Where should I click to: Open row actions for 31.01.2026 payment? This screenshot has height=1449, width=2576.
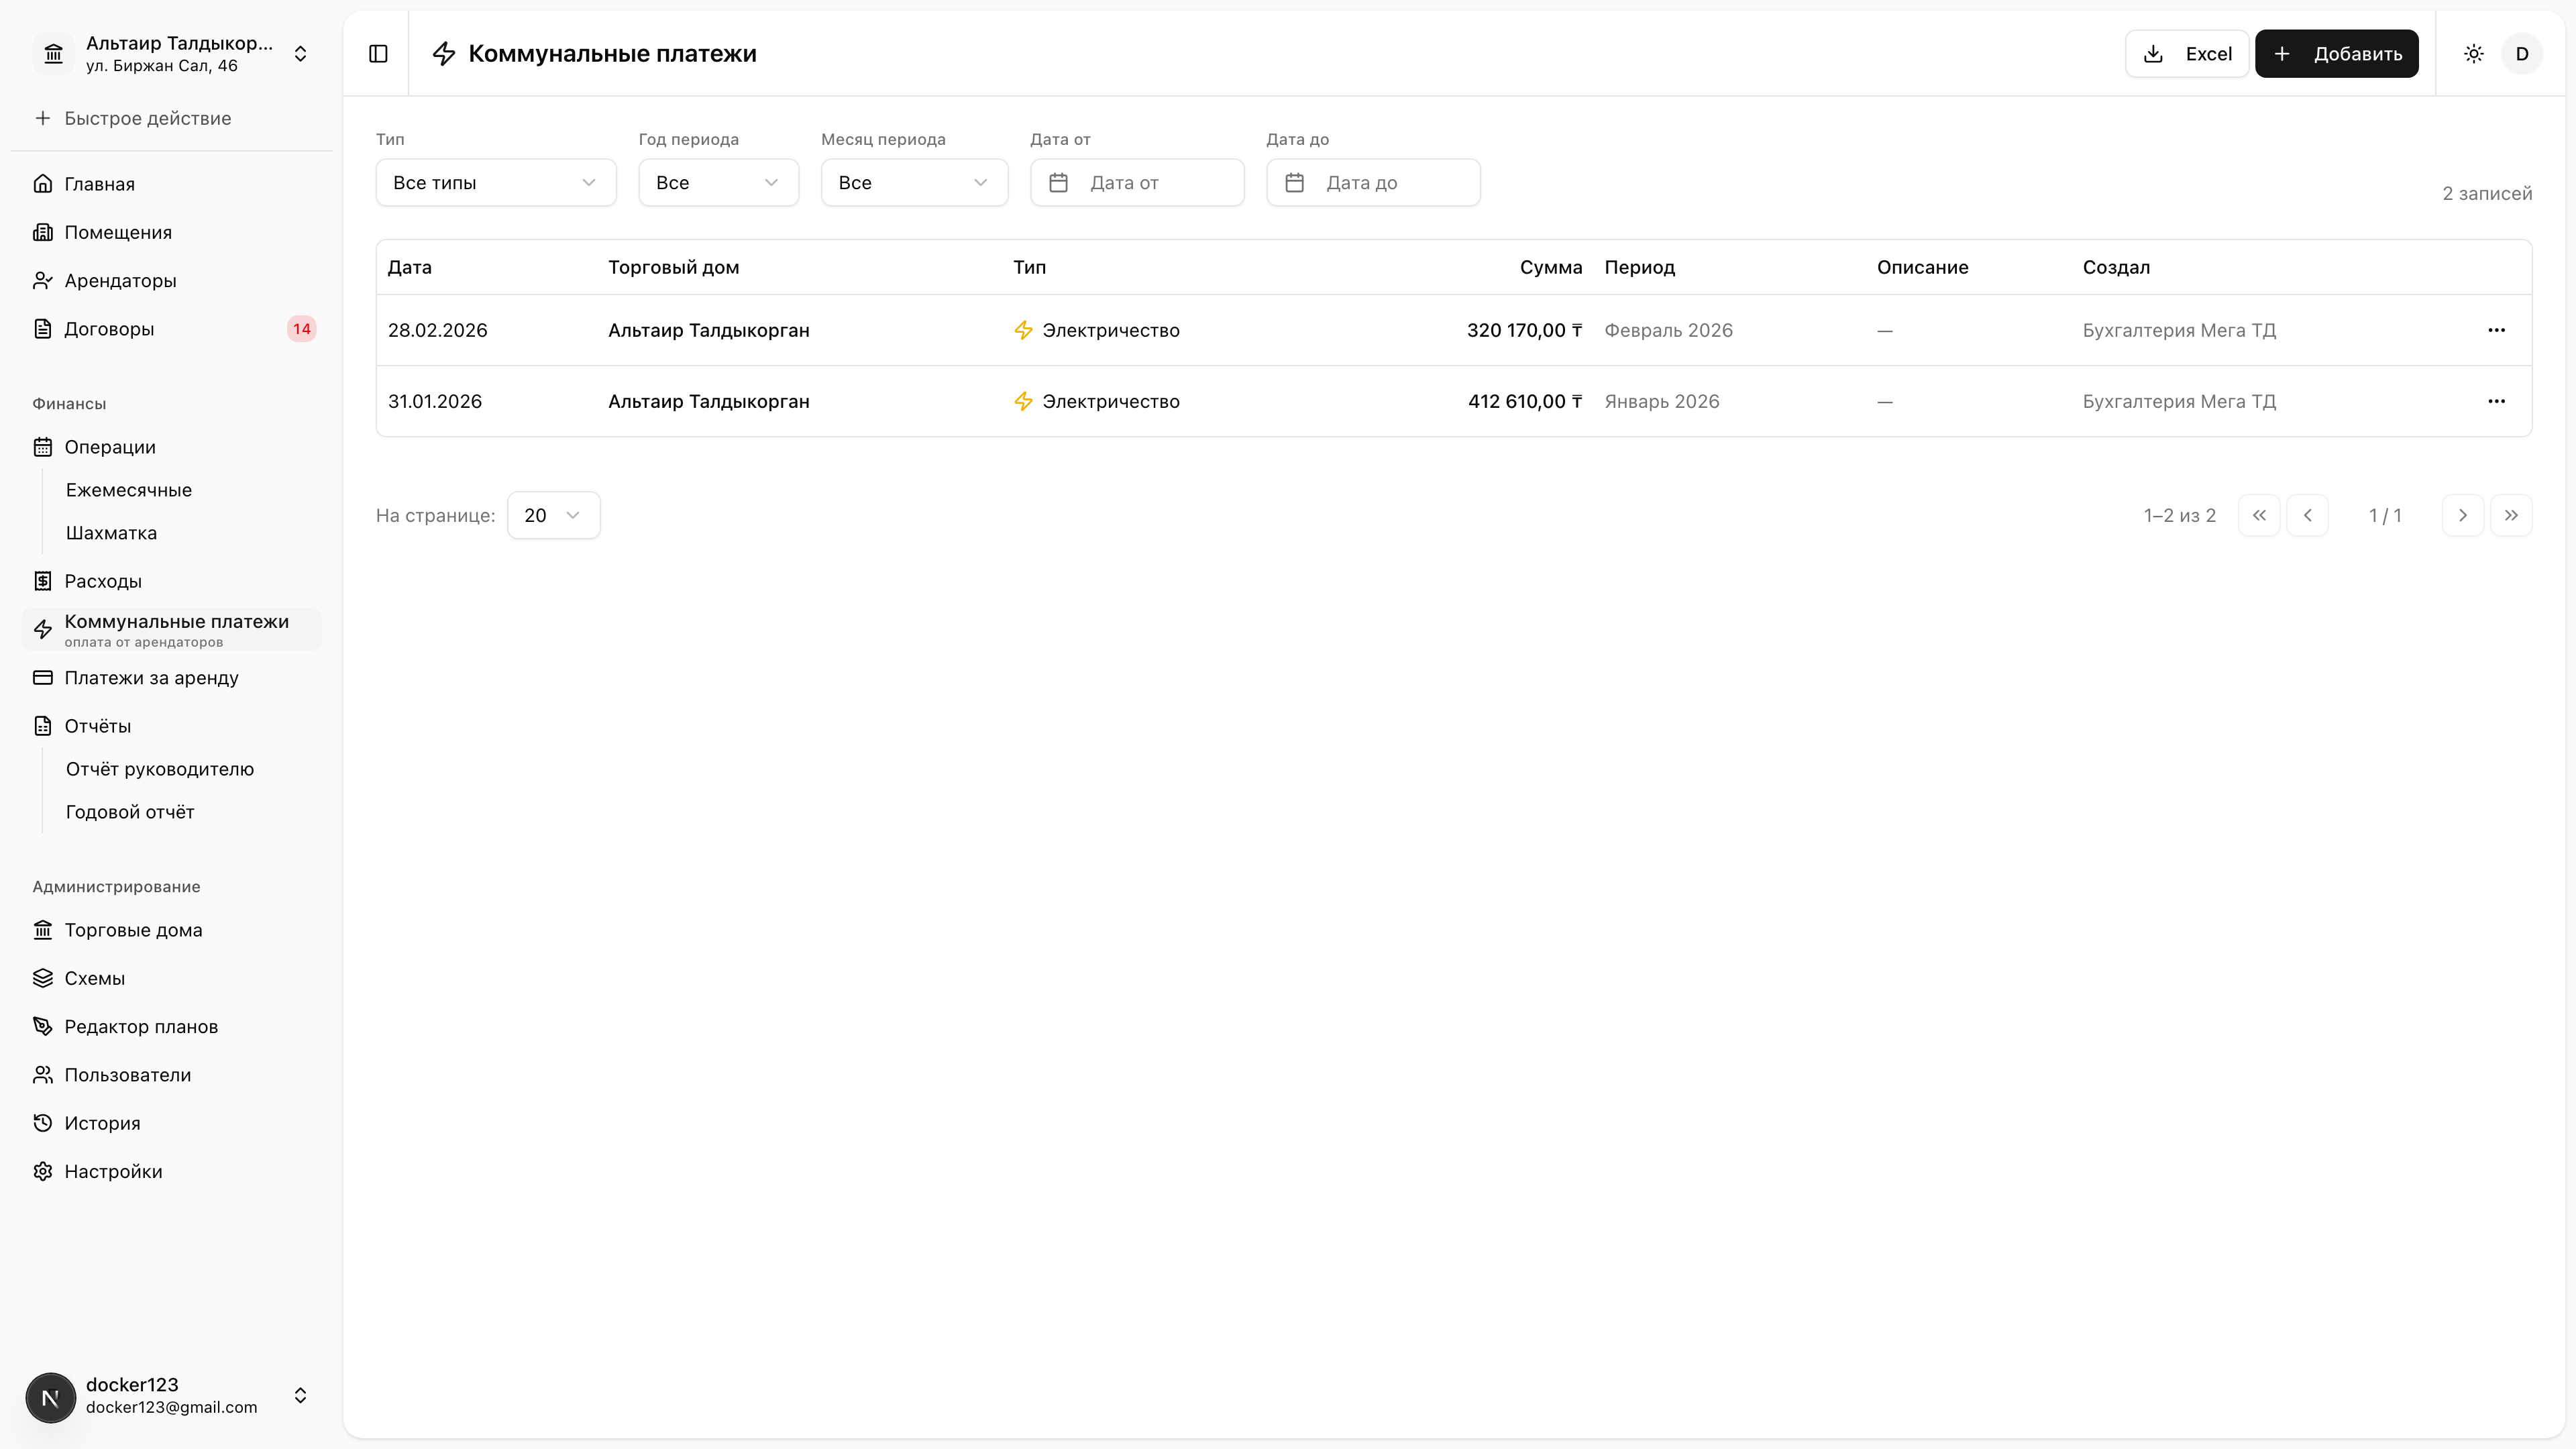point(2496,401)
